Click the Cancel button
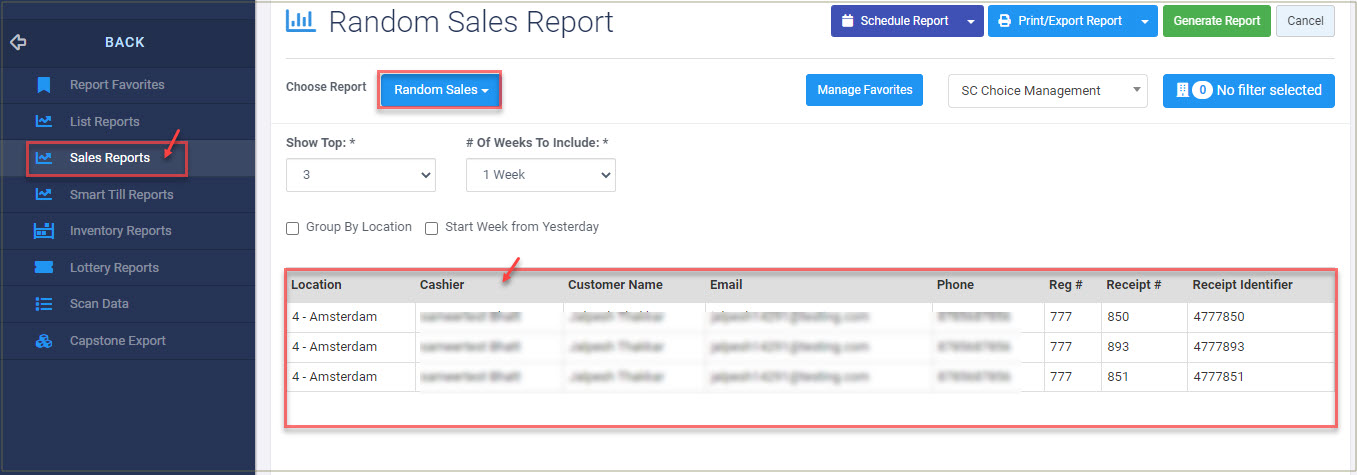Viewport: 1357px width, 475px height. pyautogui.click(x=1304, y=21)
